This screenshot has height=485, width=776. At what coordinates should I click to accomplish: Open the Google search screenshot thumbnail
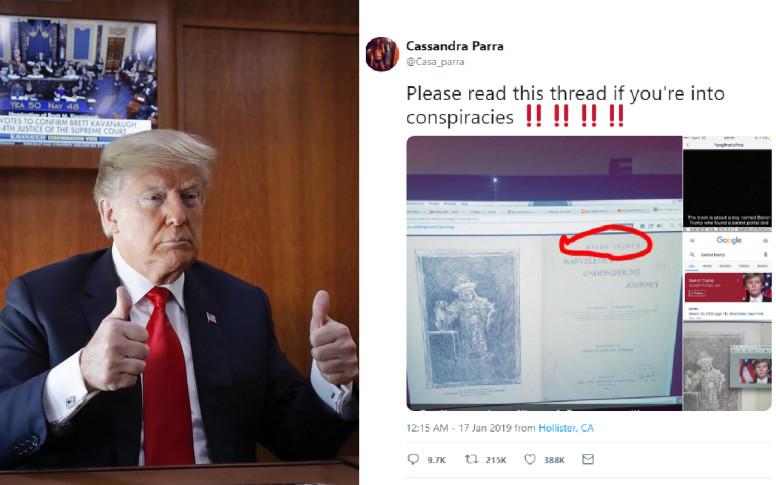tap(728, 274)
